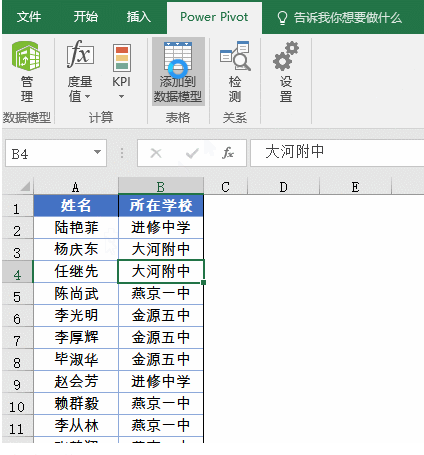
Task: Click the KPI indicator icon
Action: point(122,58)
